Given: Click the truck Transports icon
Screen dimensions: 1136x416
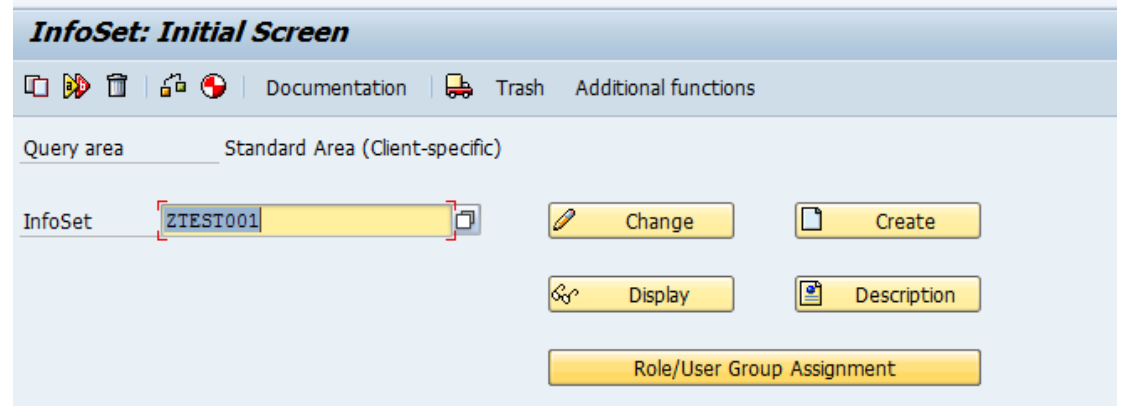Looking at the screenshot, I should tap(459, 87).
